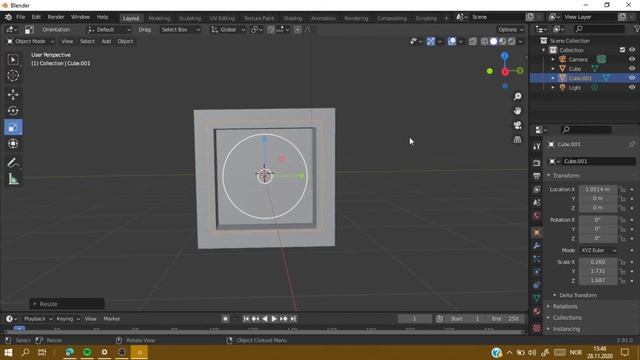Open the Material properties tab
Screen dimensions: 640x360
coord(536,311)
